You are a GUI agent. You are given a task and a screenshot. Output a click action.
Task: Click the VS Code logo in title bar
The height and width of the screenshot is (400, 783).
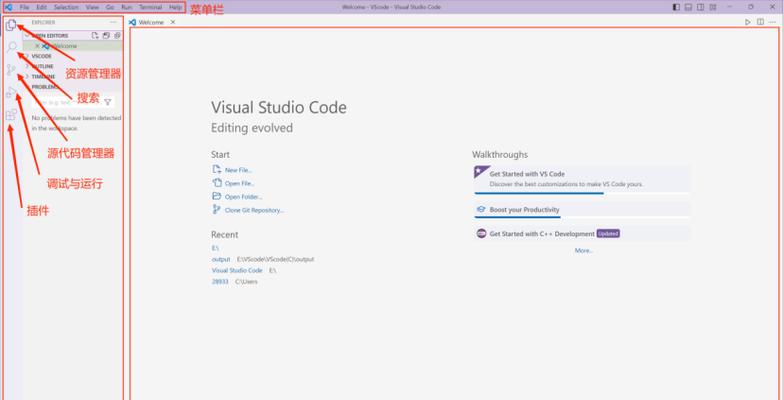tap(8, 7)
